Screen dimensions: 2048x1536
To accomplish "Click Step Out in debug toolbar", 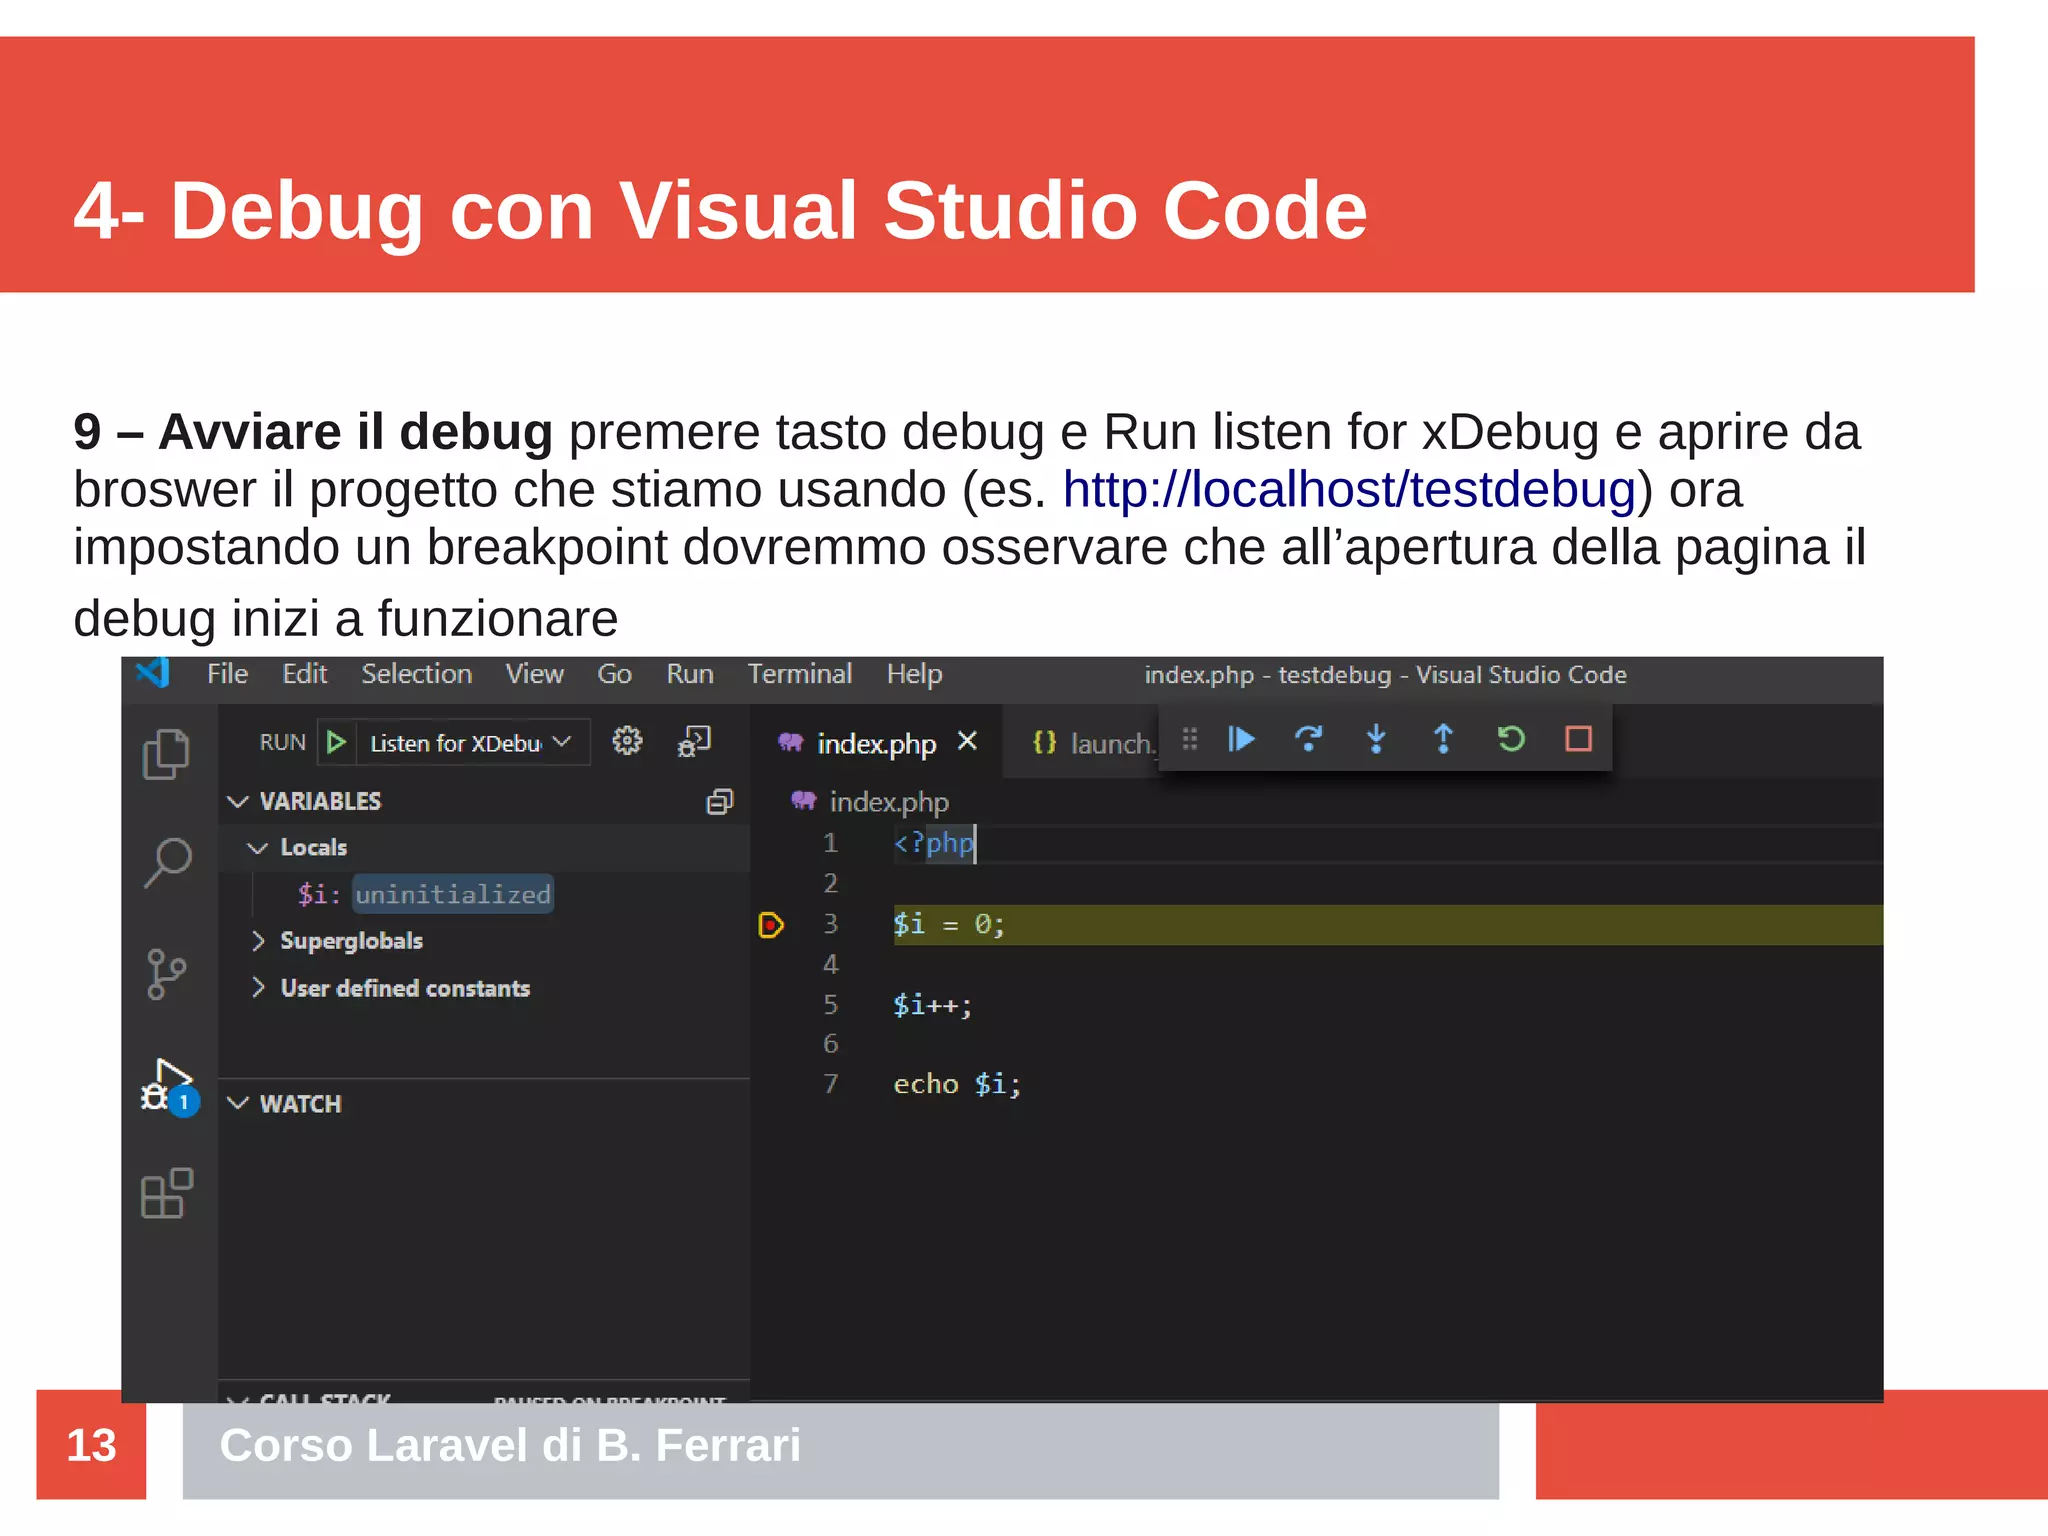I will 1443,739.
